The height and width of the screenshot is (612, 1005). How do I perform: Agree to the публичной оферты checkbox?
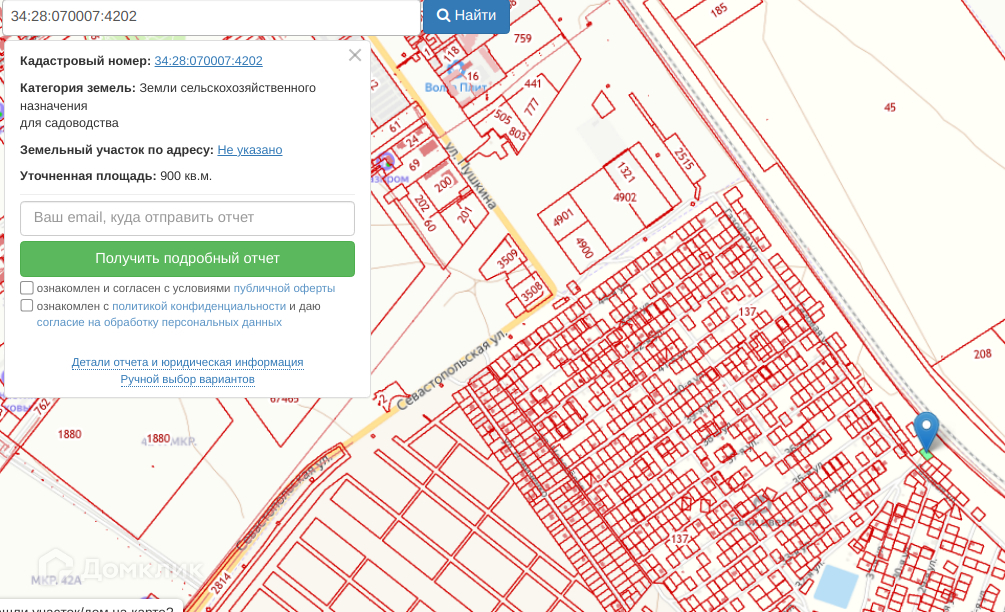[x=27, y=288]
